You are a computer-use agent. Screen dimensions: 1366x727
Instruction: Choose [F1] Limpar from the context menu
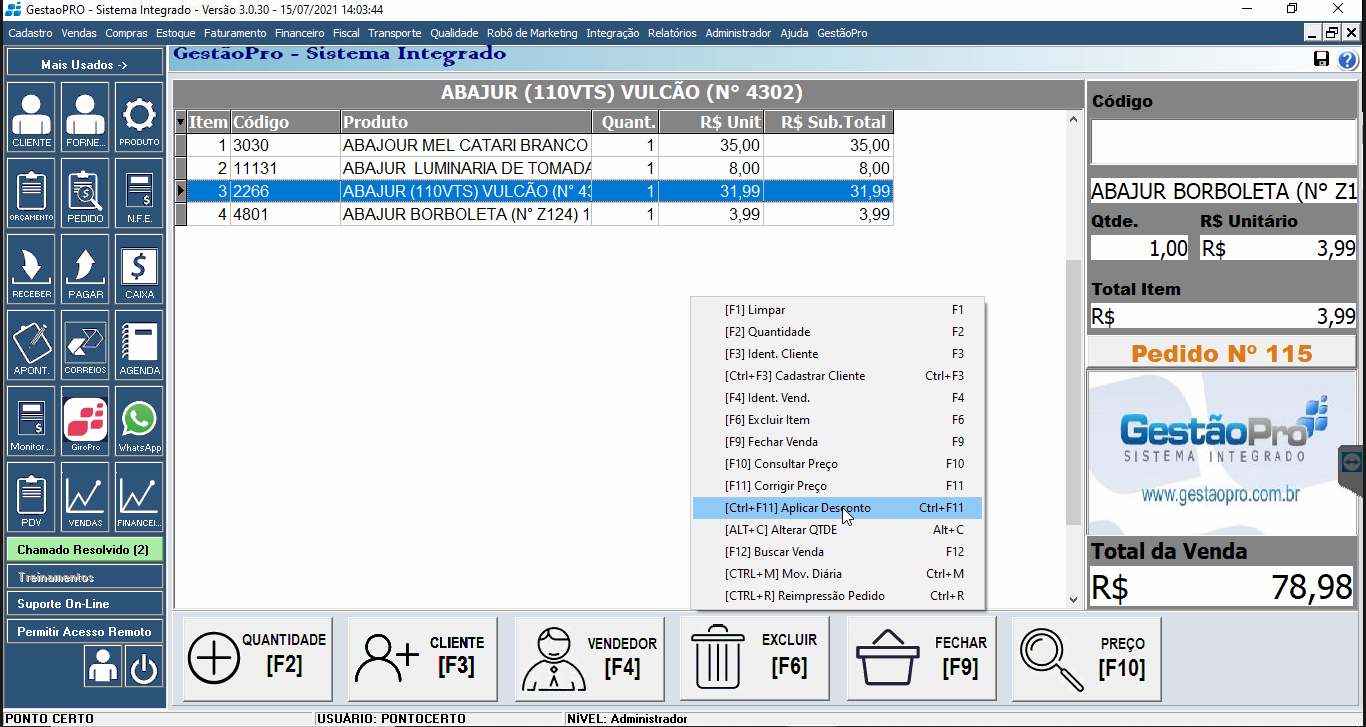[838, 310]
